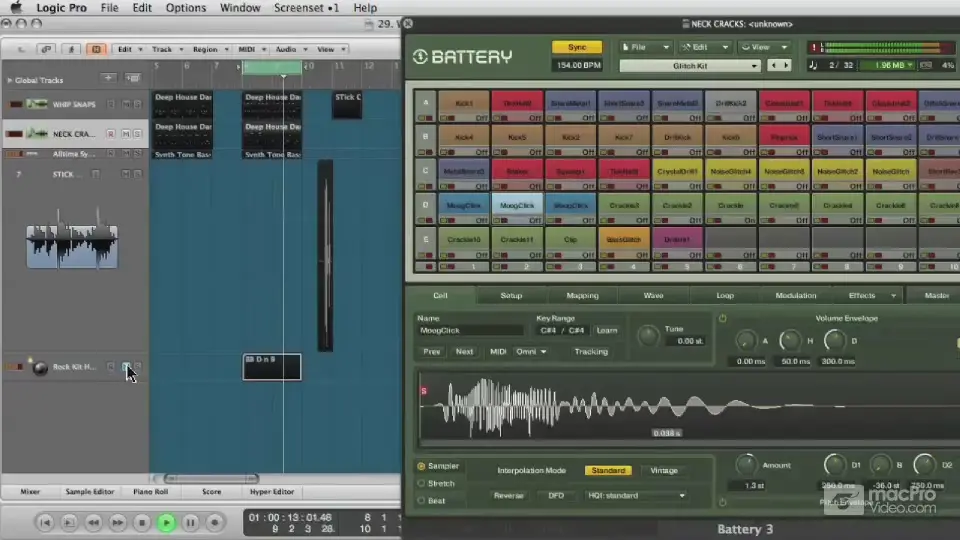The height and width of the screenshot is (540, 960).
Task: Open the Glitch Kit preset dropdown
Action: tap(690, 66)
